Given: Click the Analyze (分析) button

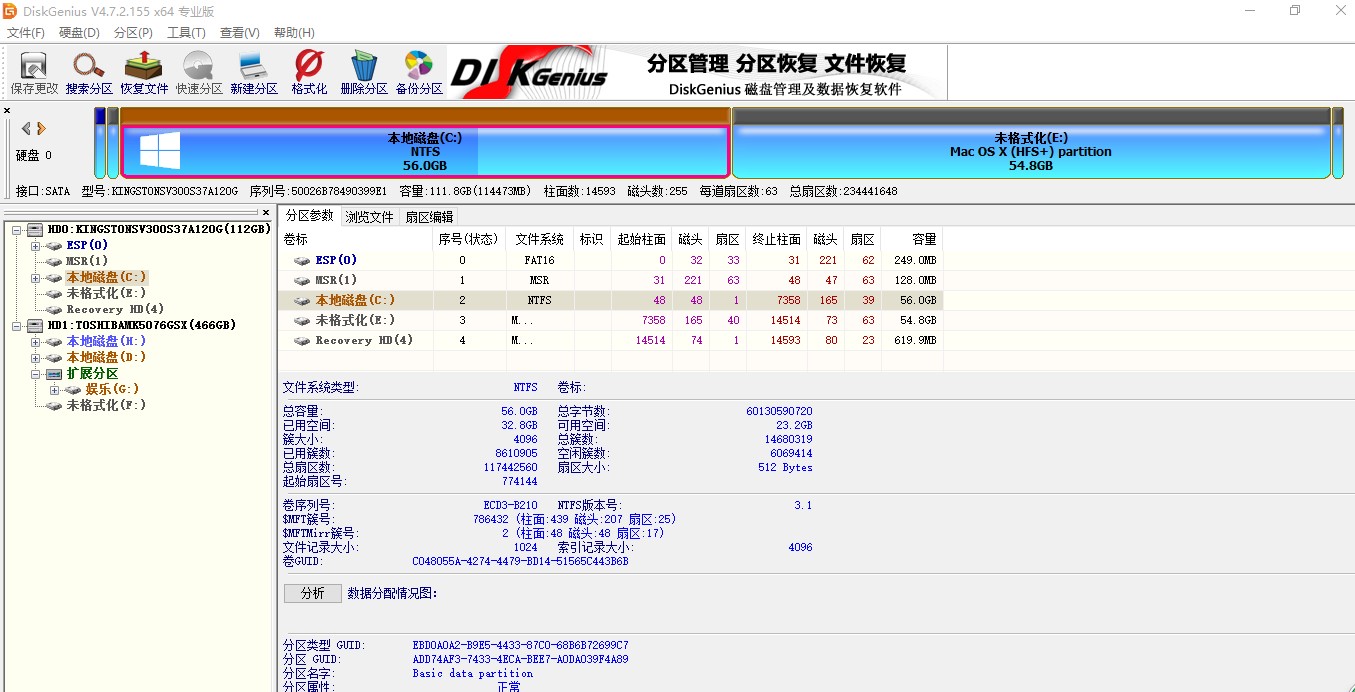Looking at the screenshot, I should pos(313,593).
